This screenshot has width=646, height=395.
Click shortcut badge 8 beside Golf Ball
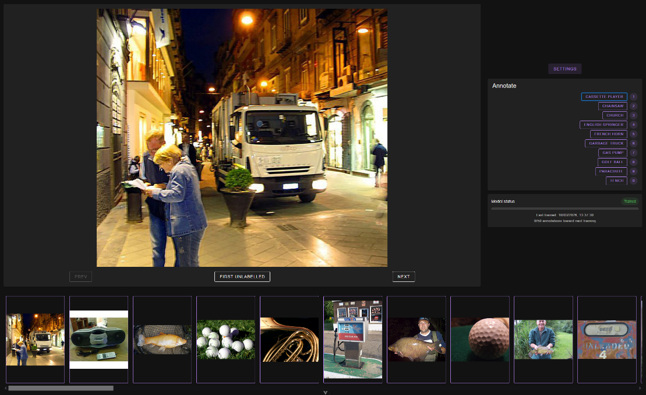click(x=634, y=162)
